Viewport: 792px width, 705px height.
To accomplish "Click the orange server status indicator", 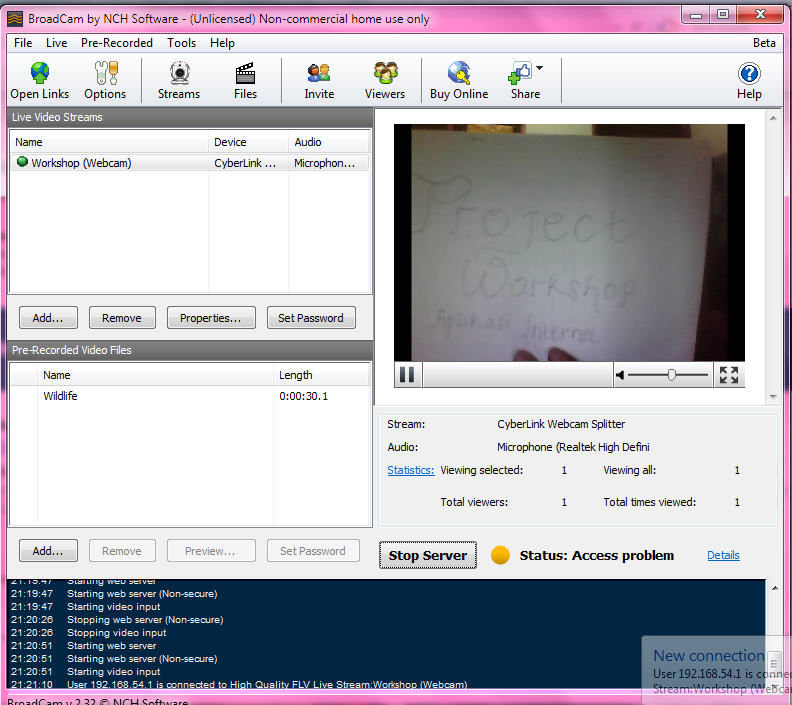I will (x=500, y=555).
